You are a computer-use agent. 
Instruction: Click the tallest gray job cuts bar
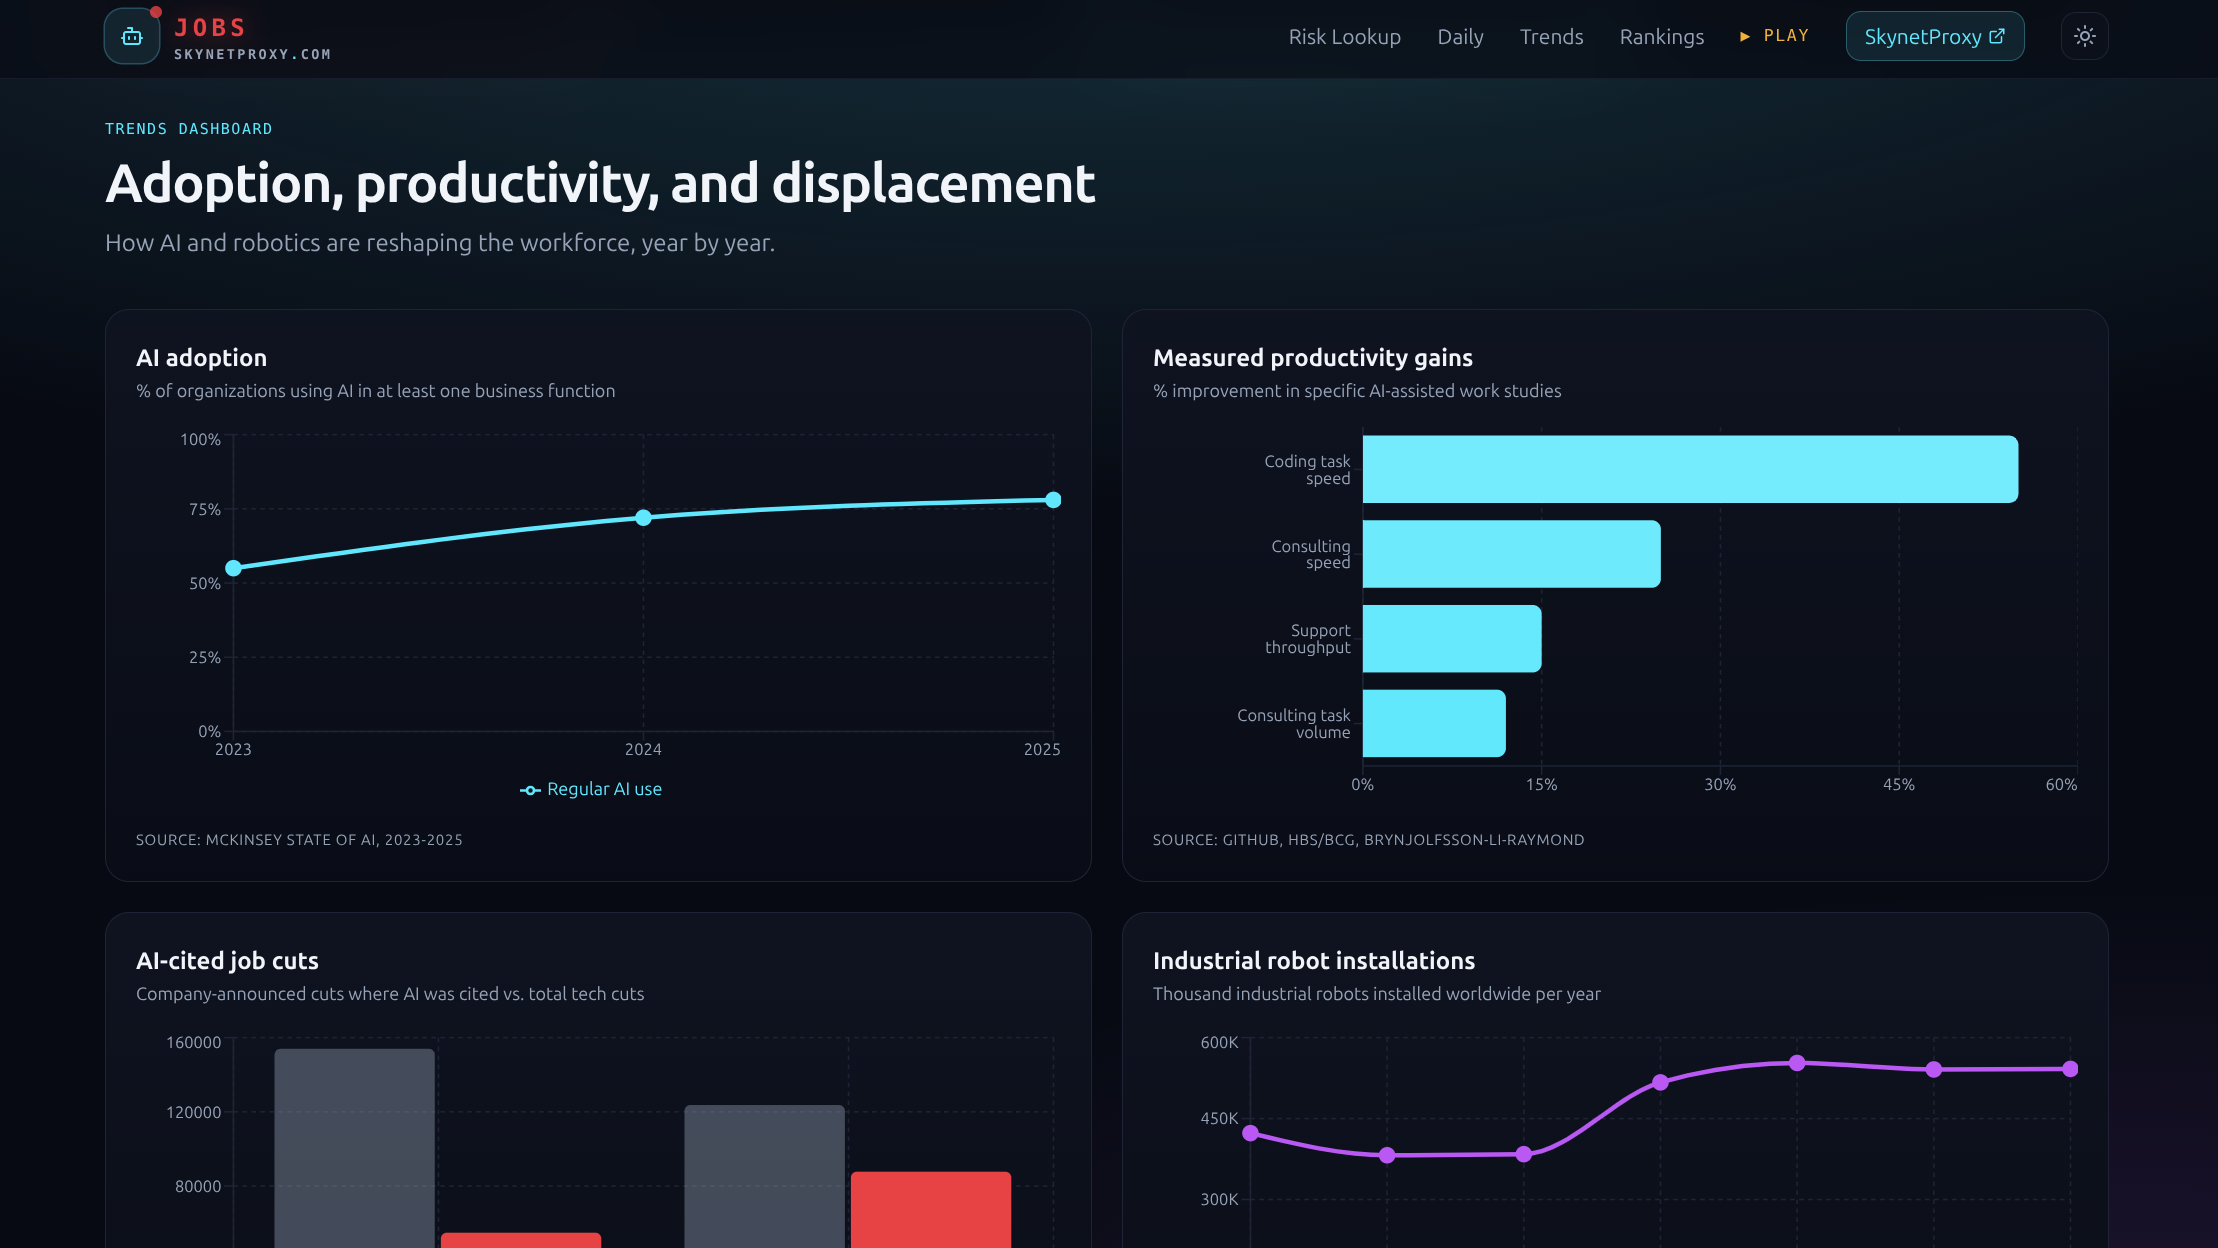coord(354,1148)
